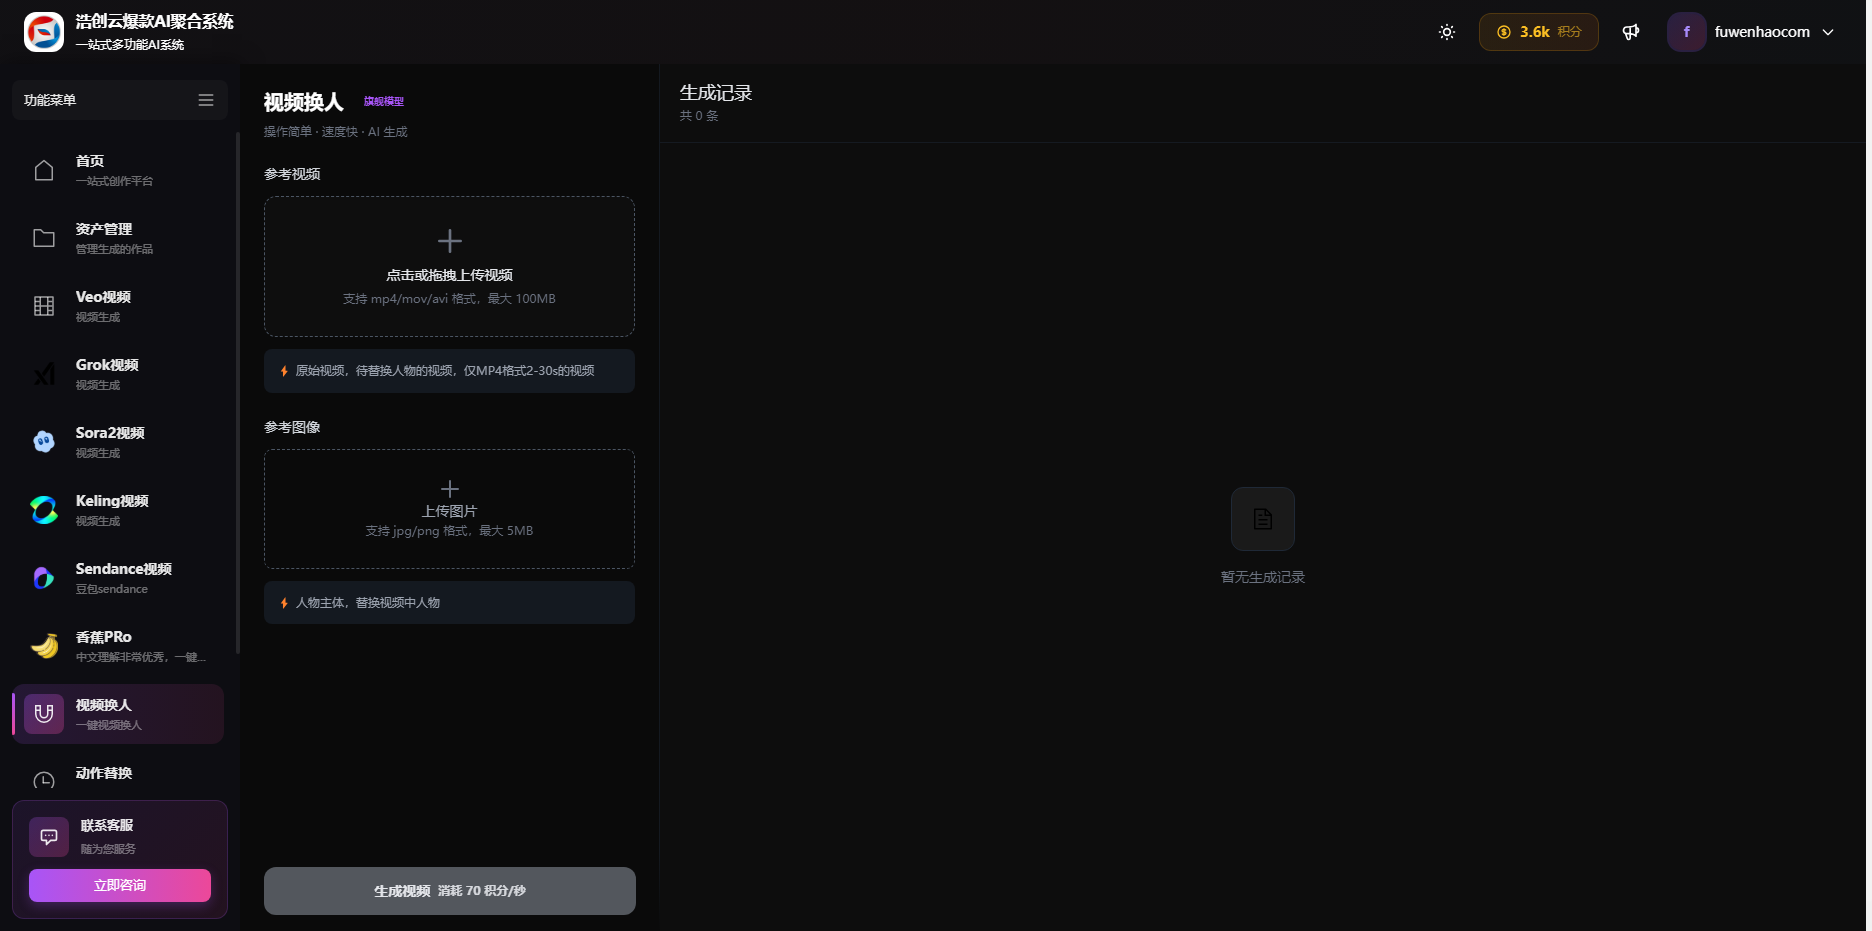The width and height of the screenshot is (1872, 931).
Task: Open Keling video via its colorful icon
Action: pos(44,510)
